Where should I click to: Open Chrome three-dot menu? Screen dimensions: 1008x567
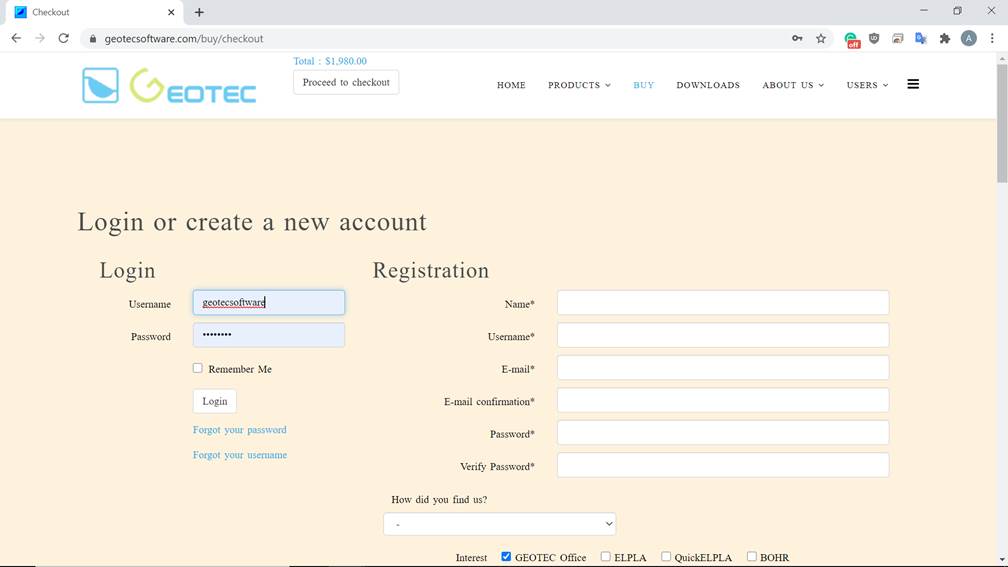click(x=993, y=39)
